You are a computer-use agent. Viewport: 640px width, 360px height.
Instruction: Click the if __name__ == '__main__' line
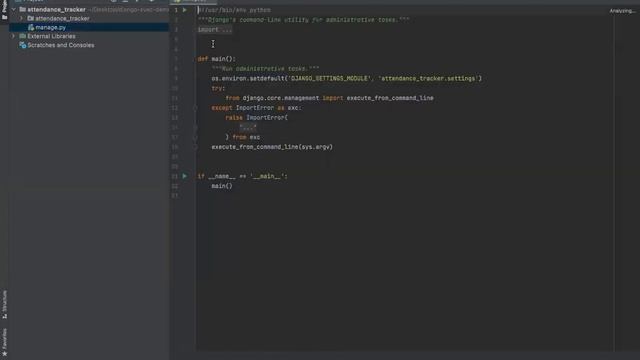(x=242, y=176)
